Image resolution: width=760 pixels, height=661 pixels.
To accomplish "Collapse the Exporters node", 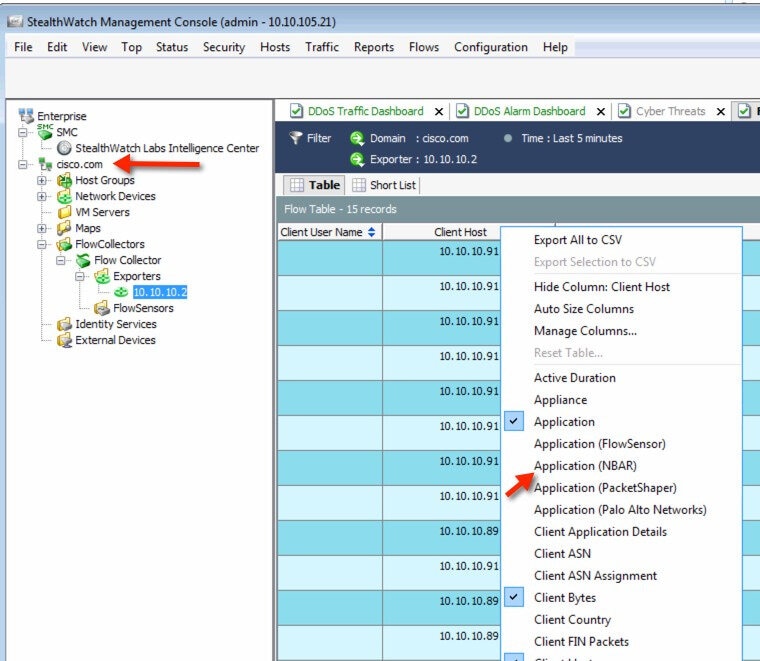I will click(79, 276).
